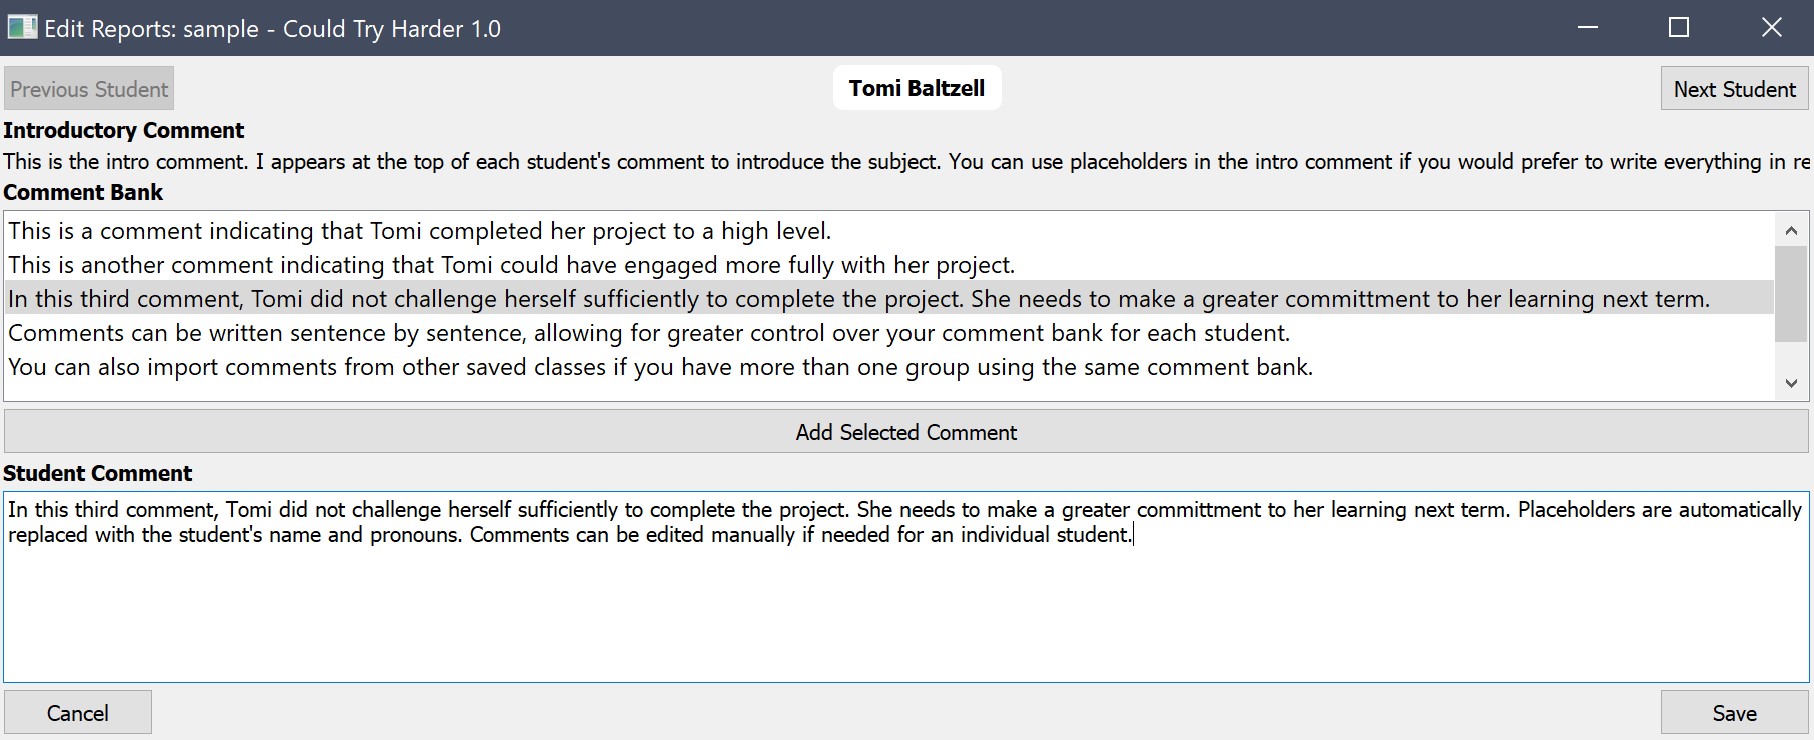Click inside the Student Comment text box
Image resolution: width=1814 pixels, height=740 pixels.
[x=906, y=587]
